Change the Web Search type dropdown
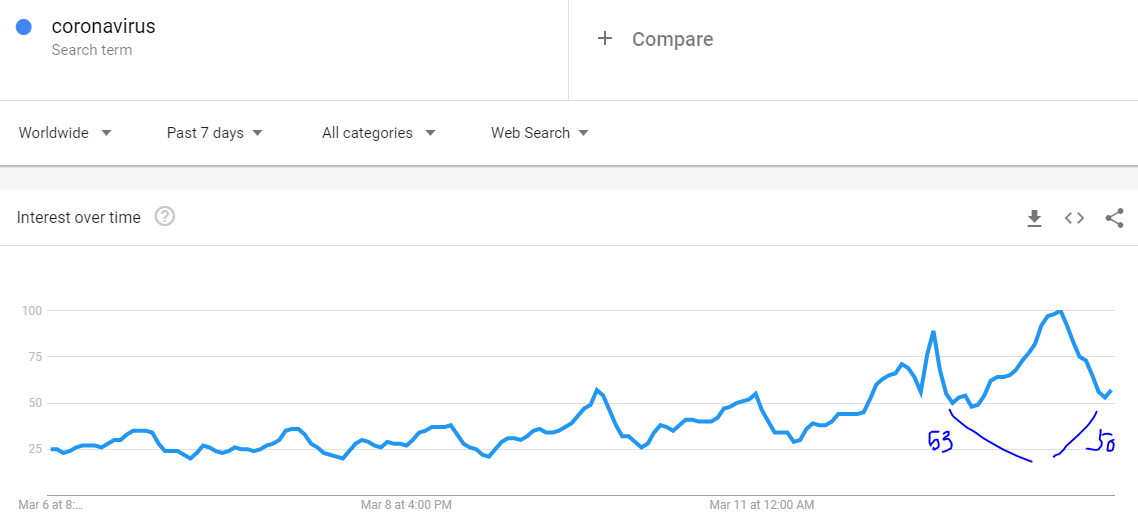 [539, 133]
